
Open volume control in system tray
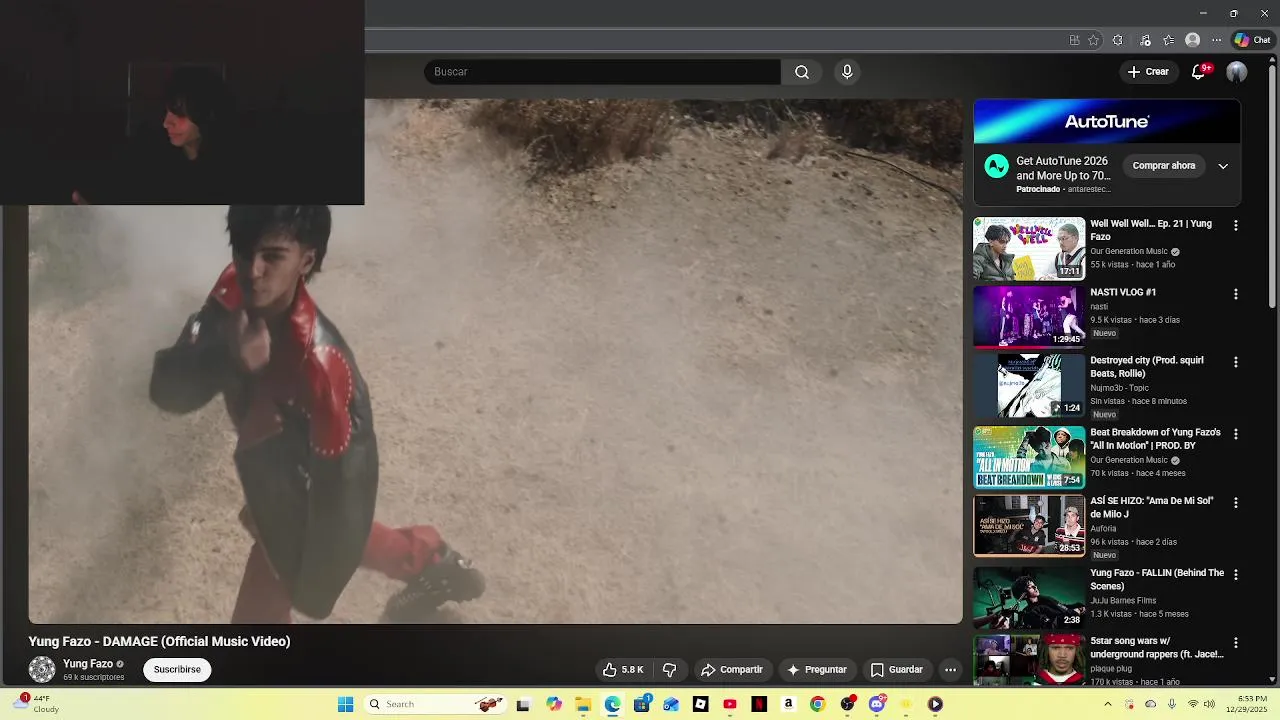point(1209,704)
